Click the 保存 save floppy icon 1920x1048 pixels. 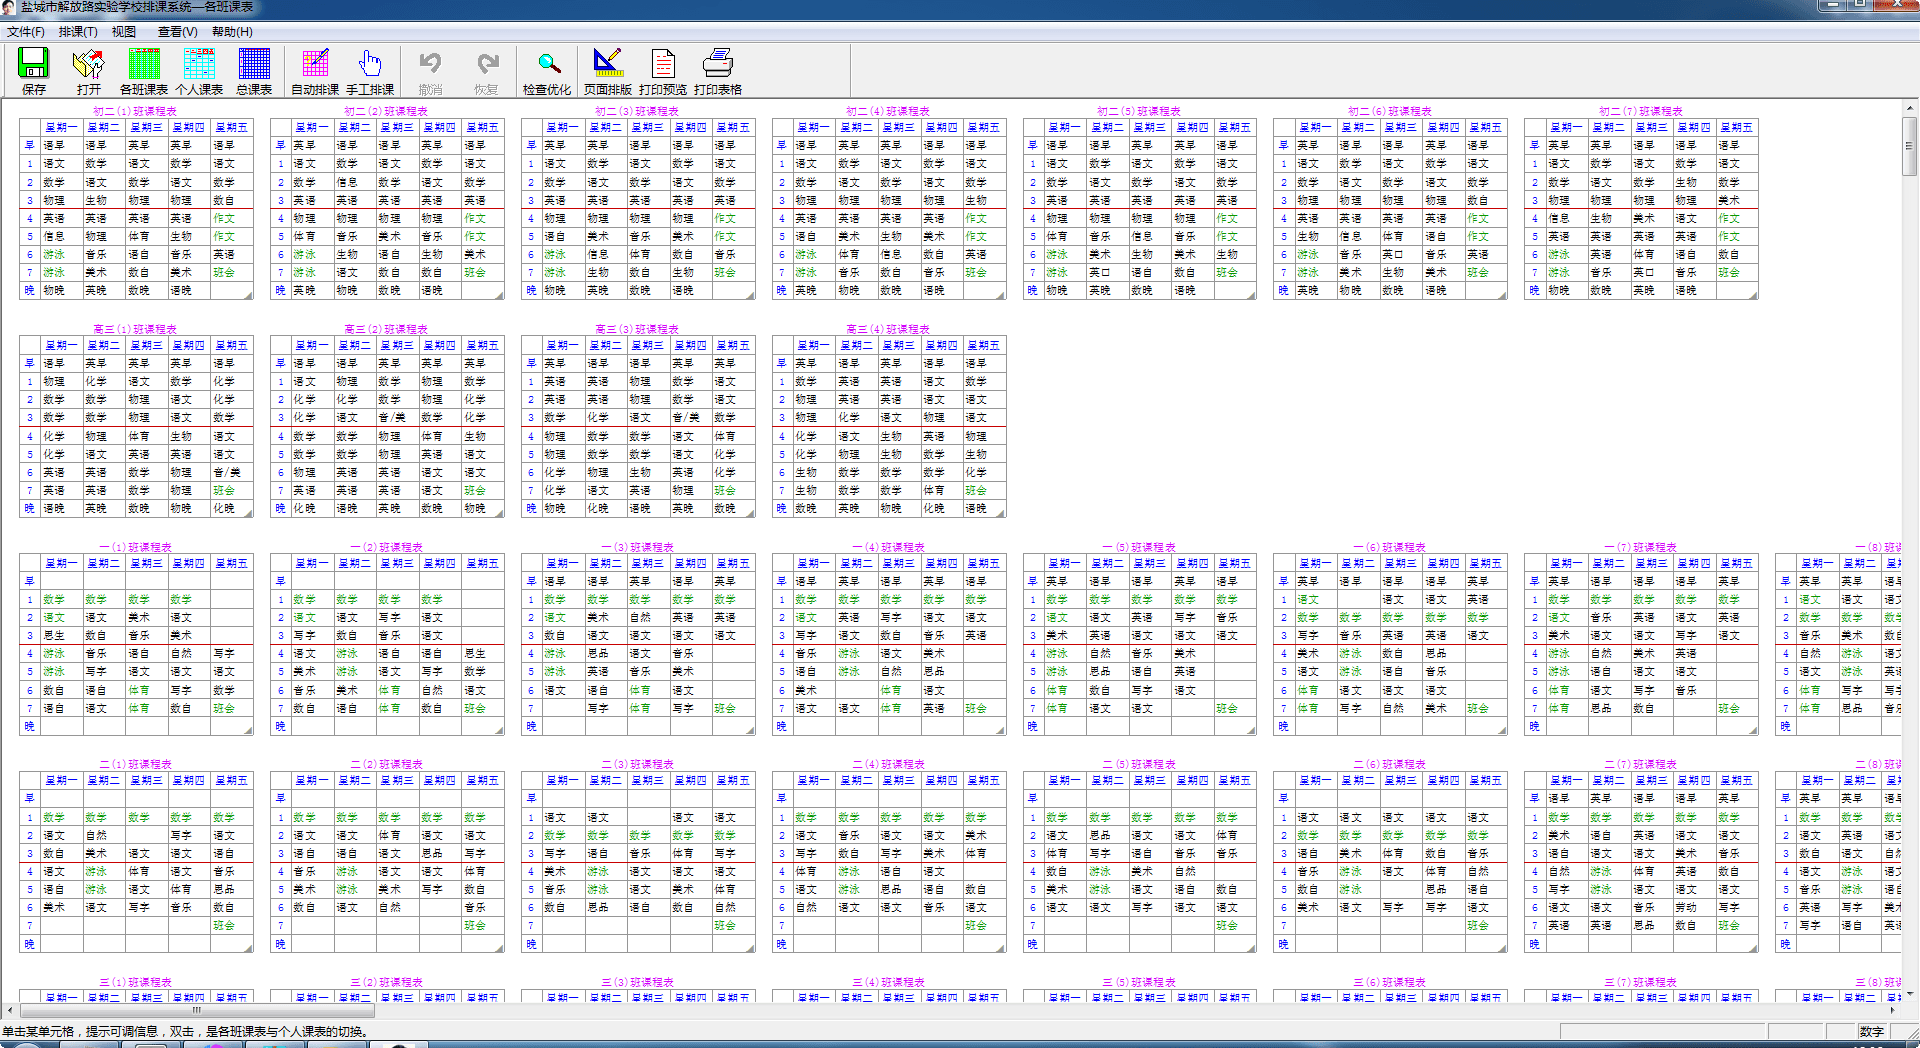(34, 70)
